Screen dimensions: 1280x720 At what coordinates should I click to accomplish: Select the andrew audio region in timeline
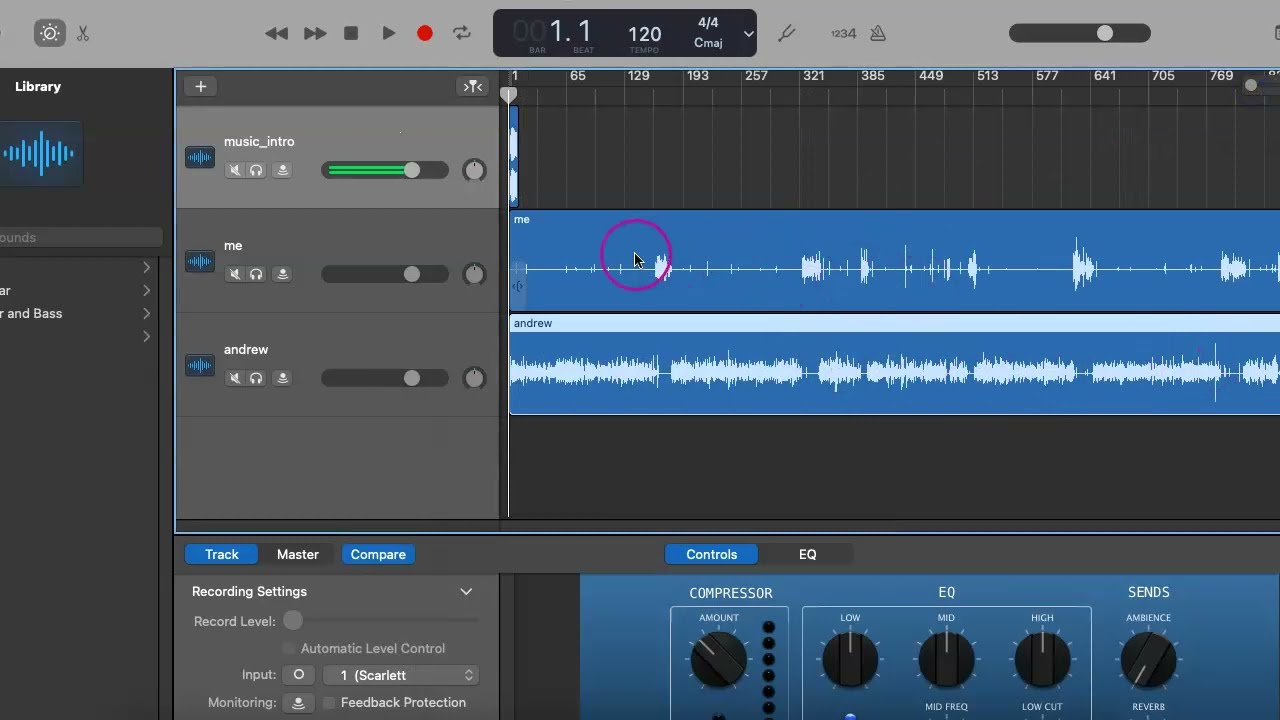coord(894,364)
